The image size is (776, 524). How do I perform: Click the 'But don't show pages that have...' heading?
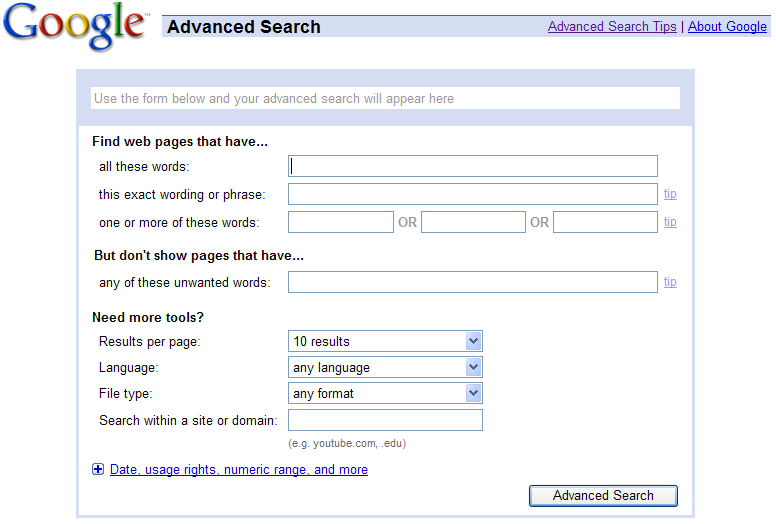click(x=198, y=256)
